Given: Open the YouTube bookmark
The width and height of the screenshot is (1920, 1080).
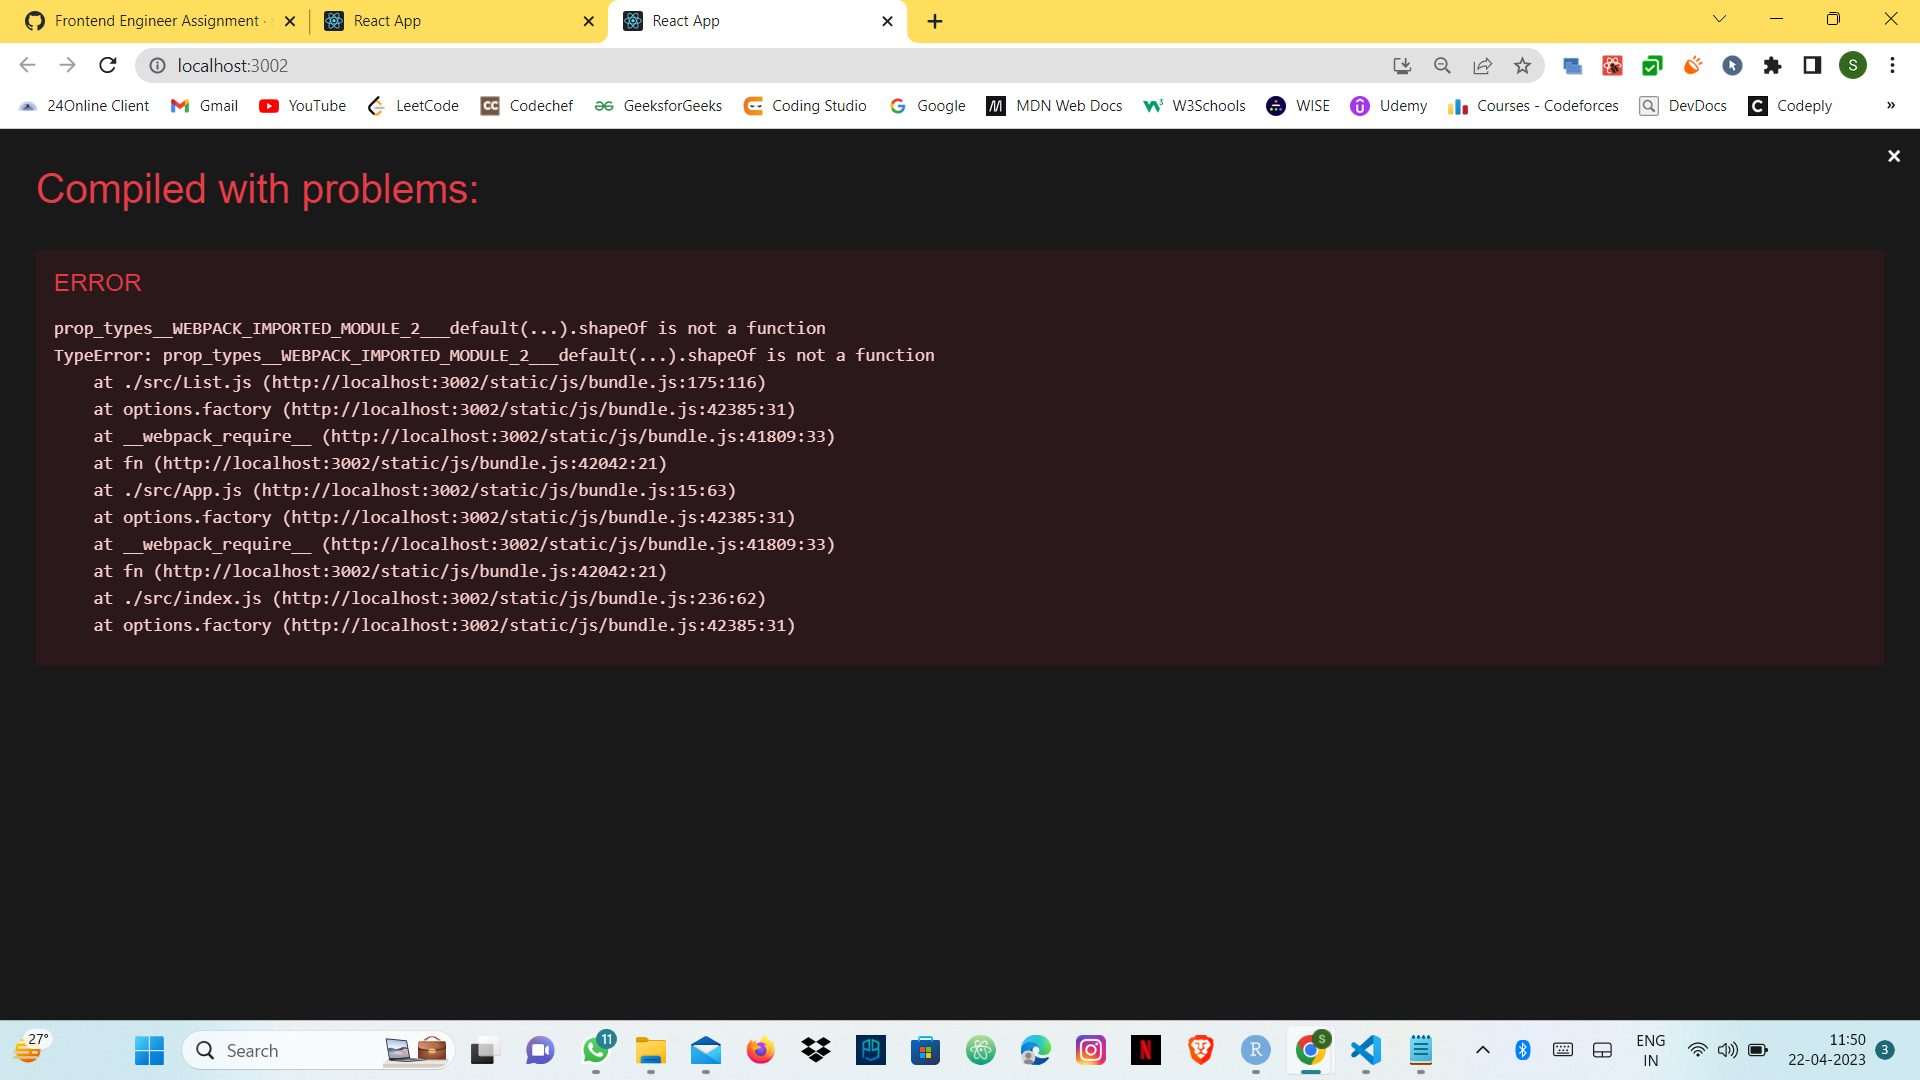Looking at the screenshot, I should click(x=302, y=105).
